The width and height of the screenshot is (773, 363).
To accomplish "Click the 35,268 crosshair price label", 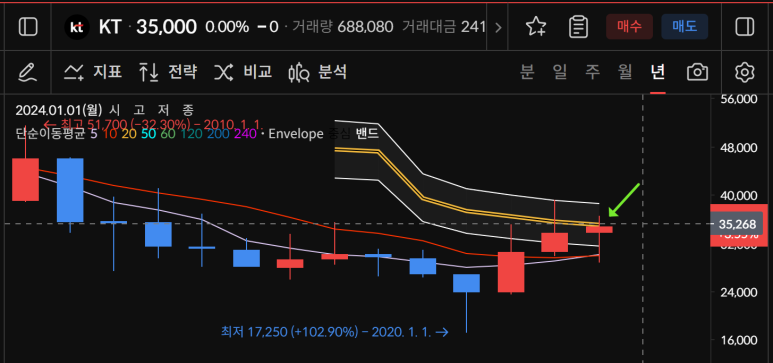I will [738, 225].
